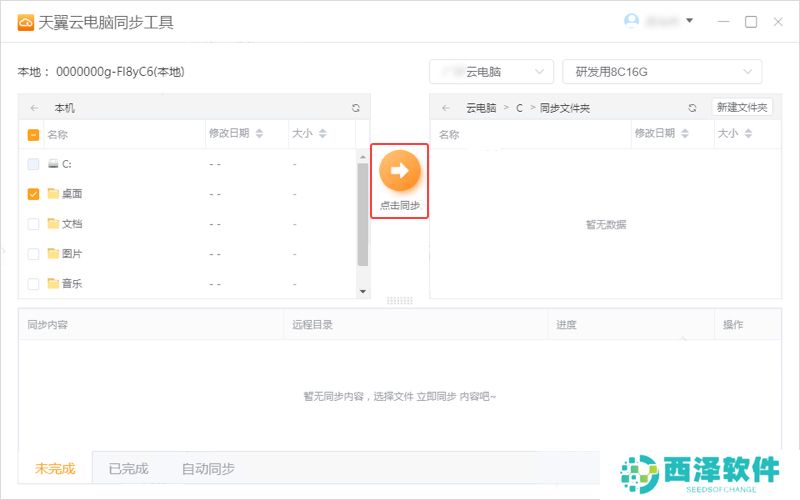The width and height of the screenshot is (800, 500).
Task: Click the 同步文件夹 breadcrumb
Action: tap(565, 108)
